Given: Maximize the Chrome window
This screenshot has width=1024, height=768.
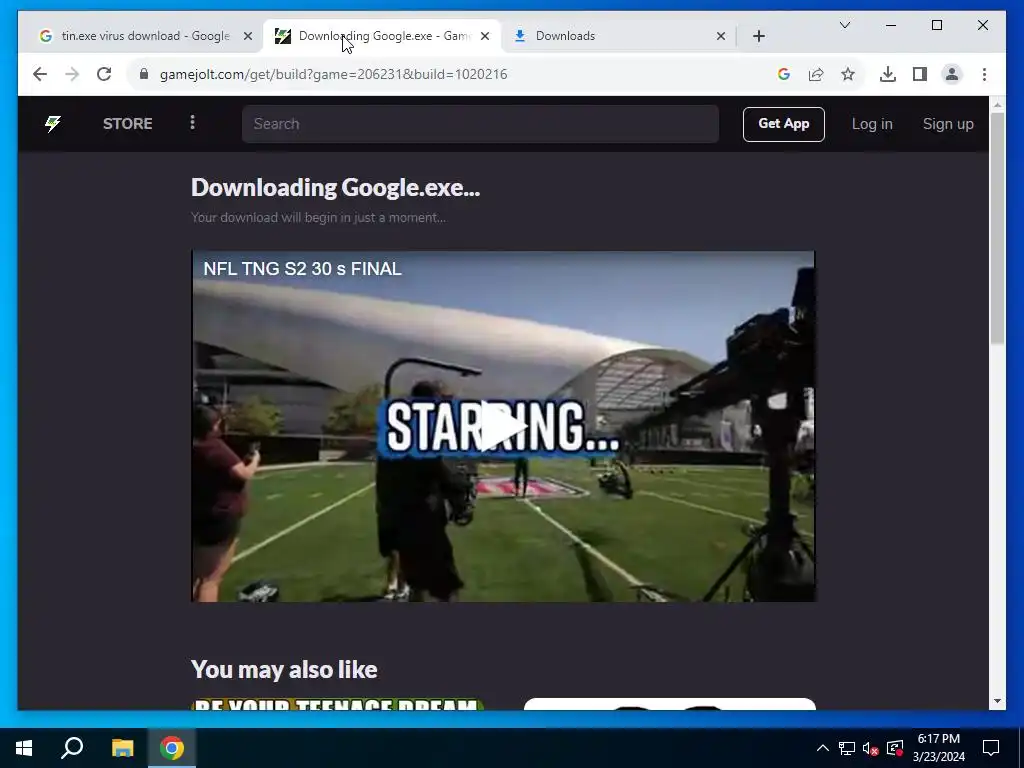Looking at the screenshot, I should coord(936,25).
